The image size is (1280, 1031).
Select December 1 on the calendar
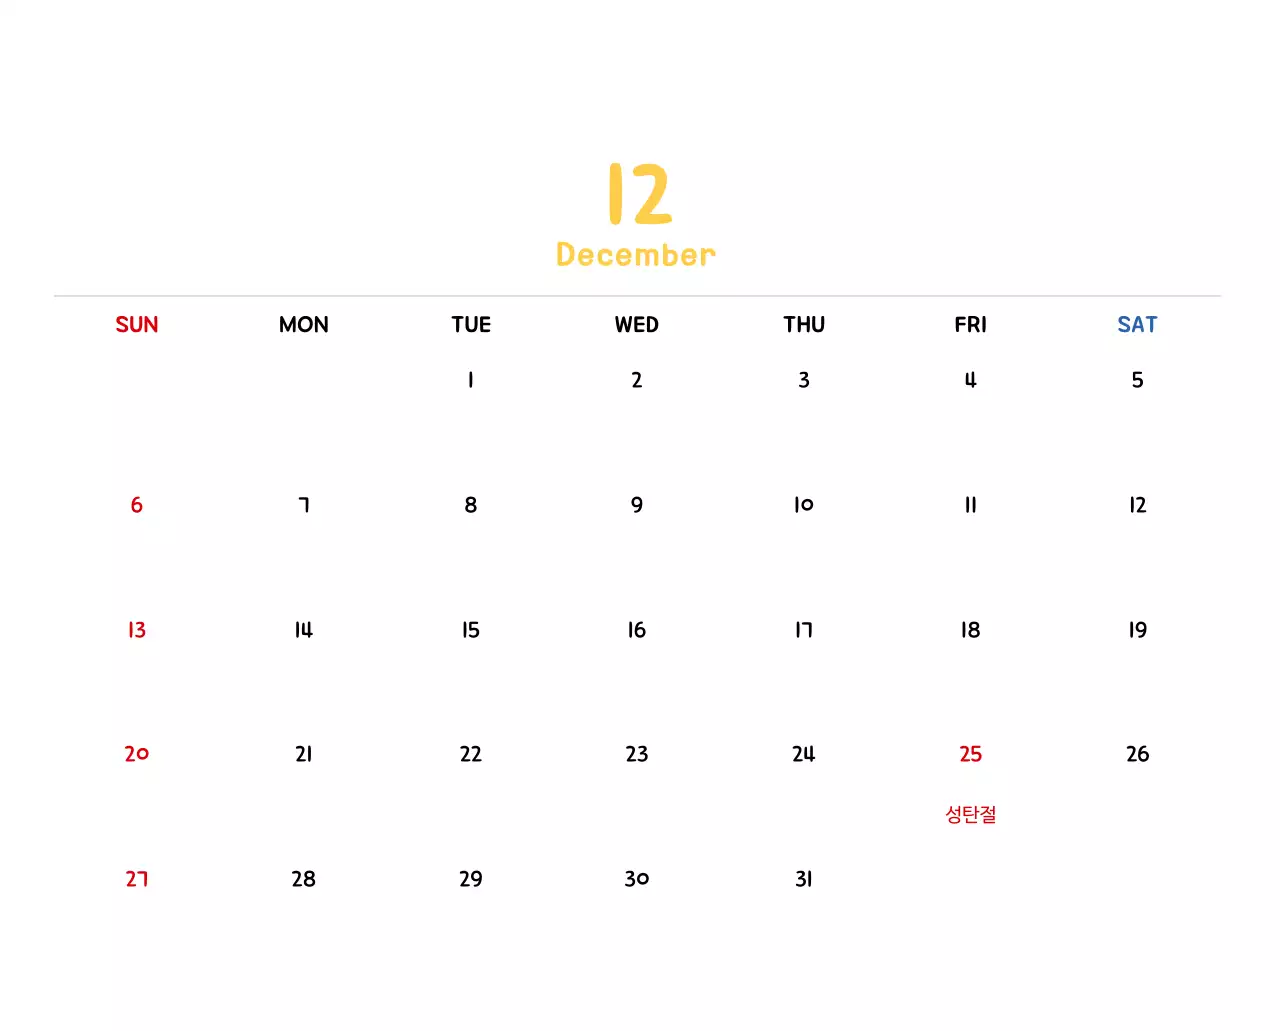[470, 380]
